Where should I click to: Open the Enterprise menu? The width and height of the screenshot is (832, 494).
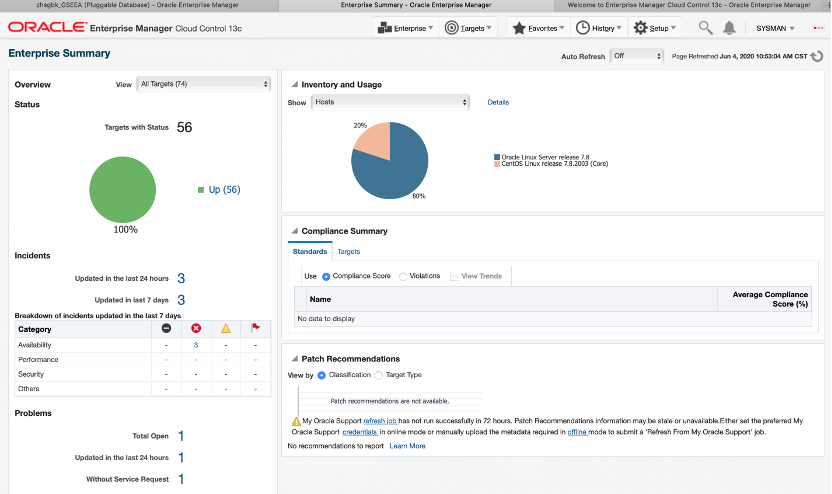405,28
